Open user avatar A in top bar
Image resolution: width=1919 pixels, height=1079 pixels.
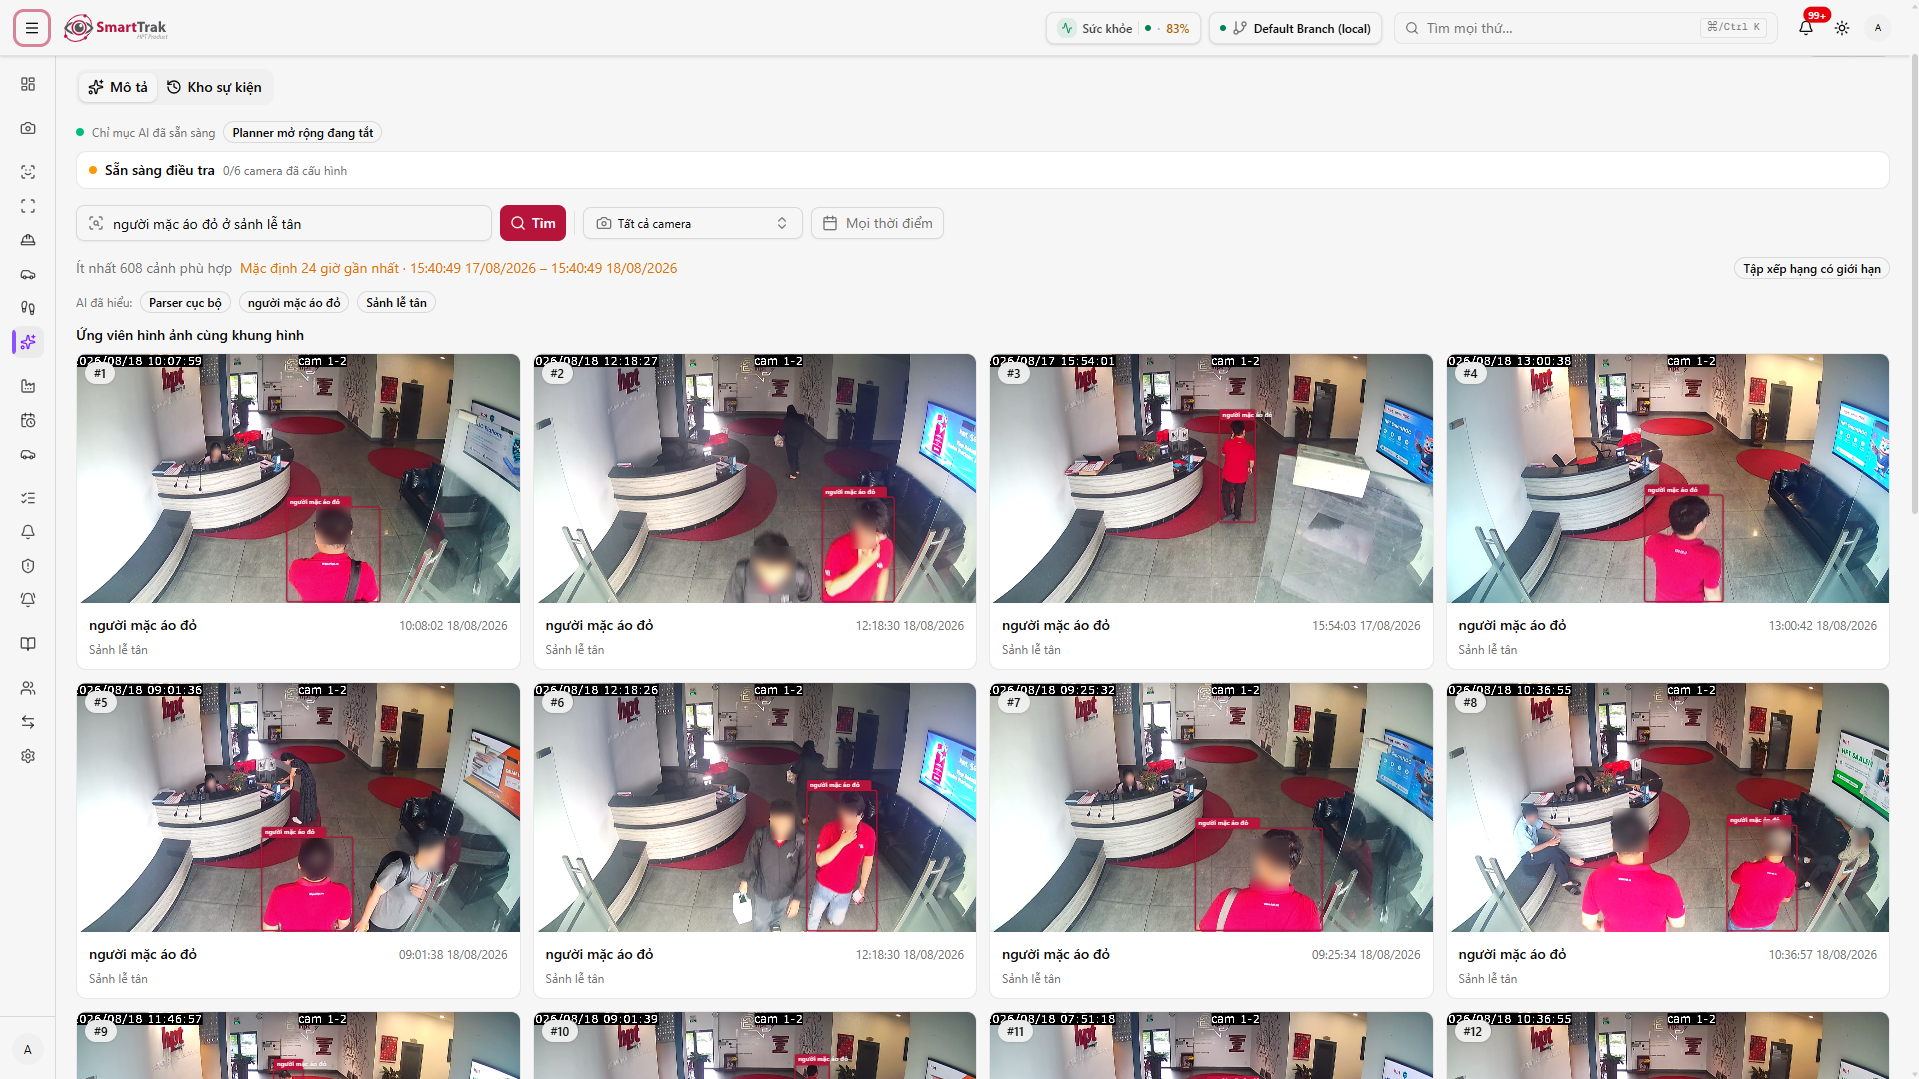(x=1878, y=28)
